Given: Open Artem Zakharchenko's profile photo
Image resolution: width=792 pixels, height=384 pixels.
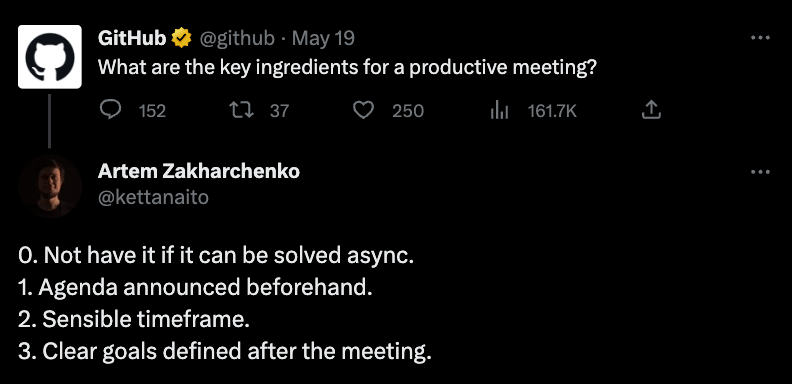Looking at the screenshot, I should click(50, 186).
